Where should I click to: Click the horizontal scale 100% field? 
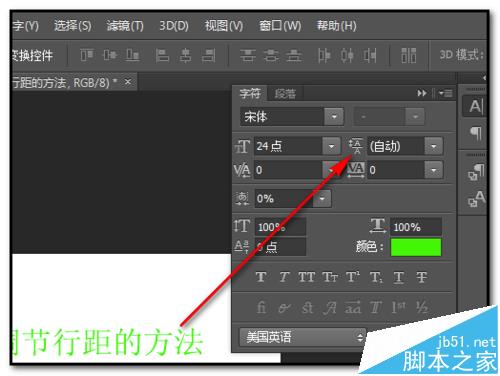[416, 227]
